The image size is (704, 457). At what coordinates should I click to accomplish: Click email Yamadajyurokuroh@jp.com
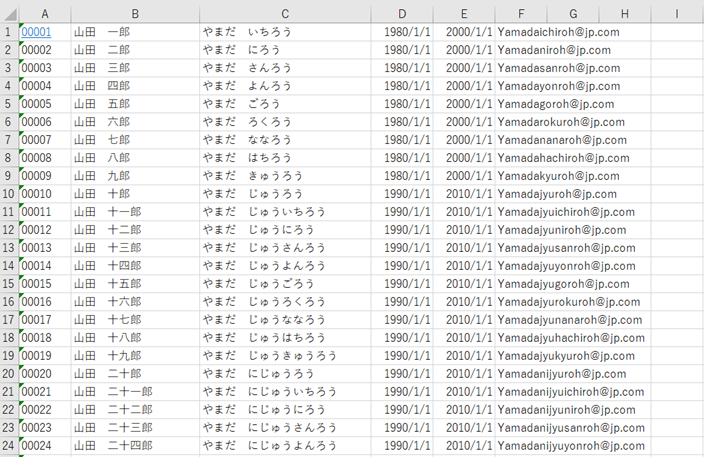tap(568, 302)
